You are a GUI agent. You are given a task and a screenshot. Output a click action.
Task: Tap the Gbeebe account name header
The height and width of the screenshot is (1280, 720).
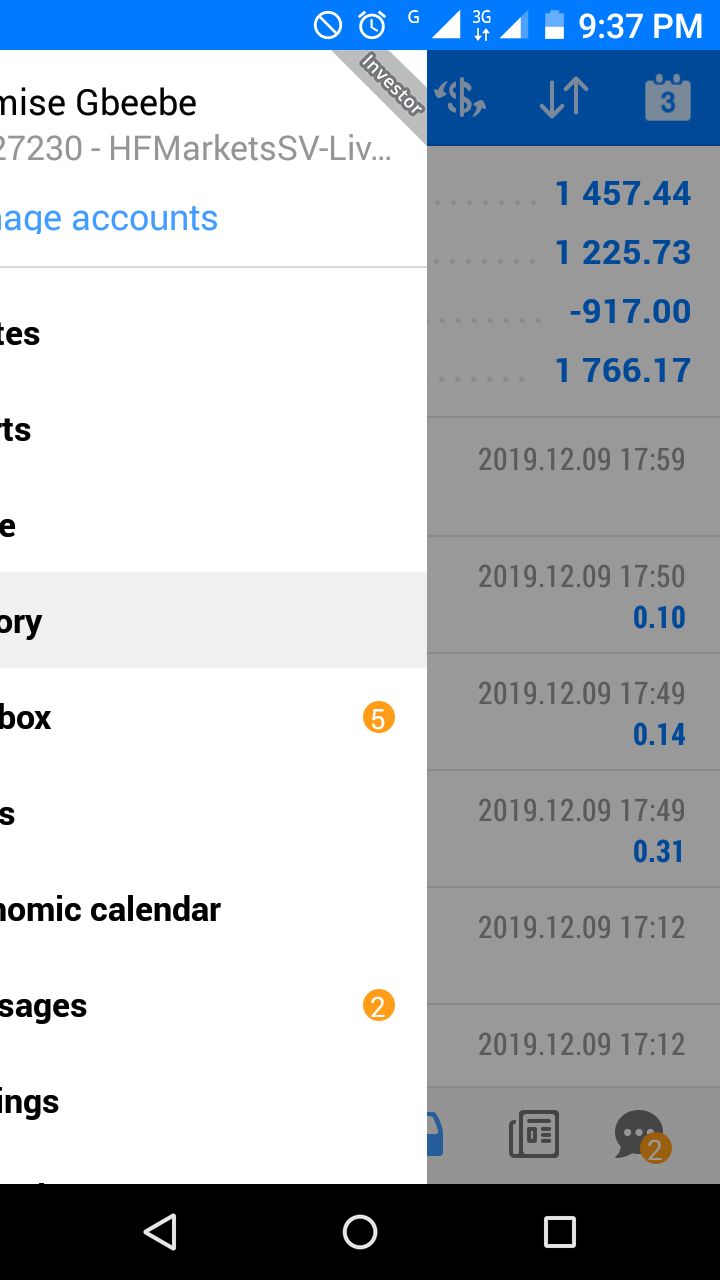tap(98, 102)
